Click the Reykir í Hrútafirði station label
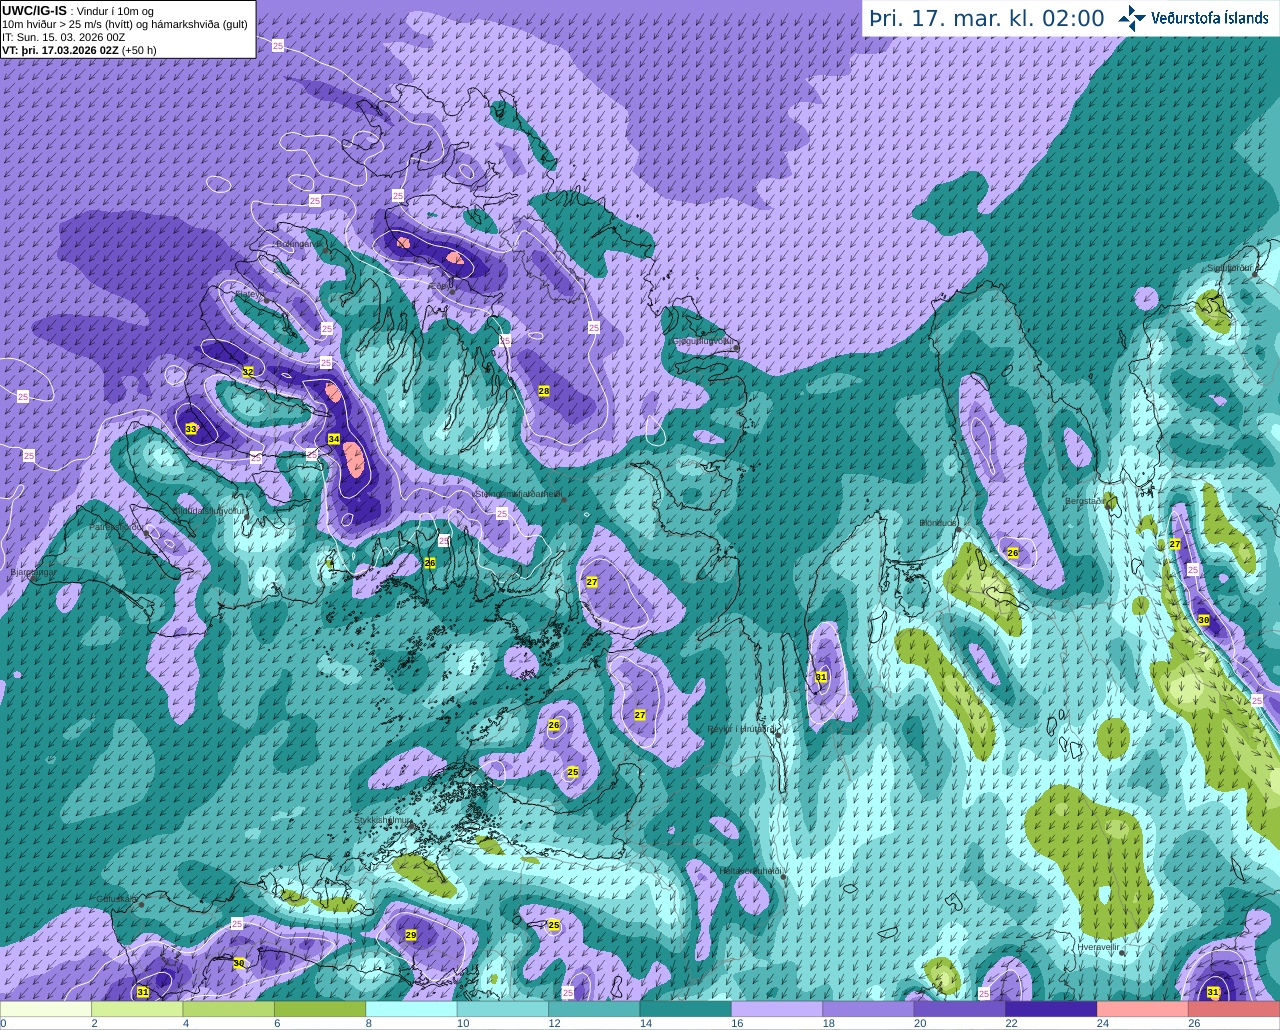1280x1030 pixels. tap(742, 729)
